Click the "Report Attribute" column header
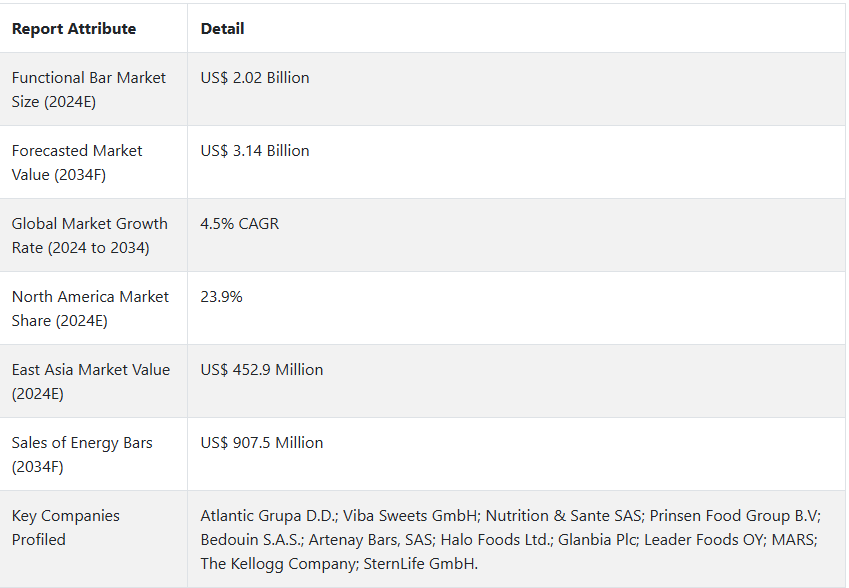 click(x=74, y=29)
